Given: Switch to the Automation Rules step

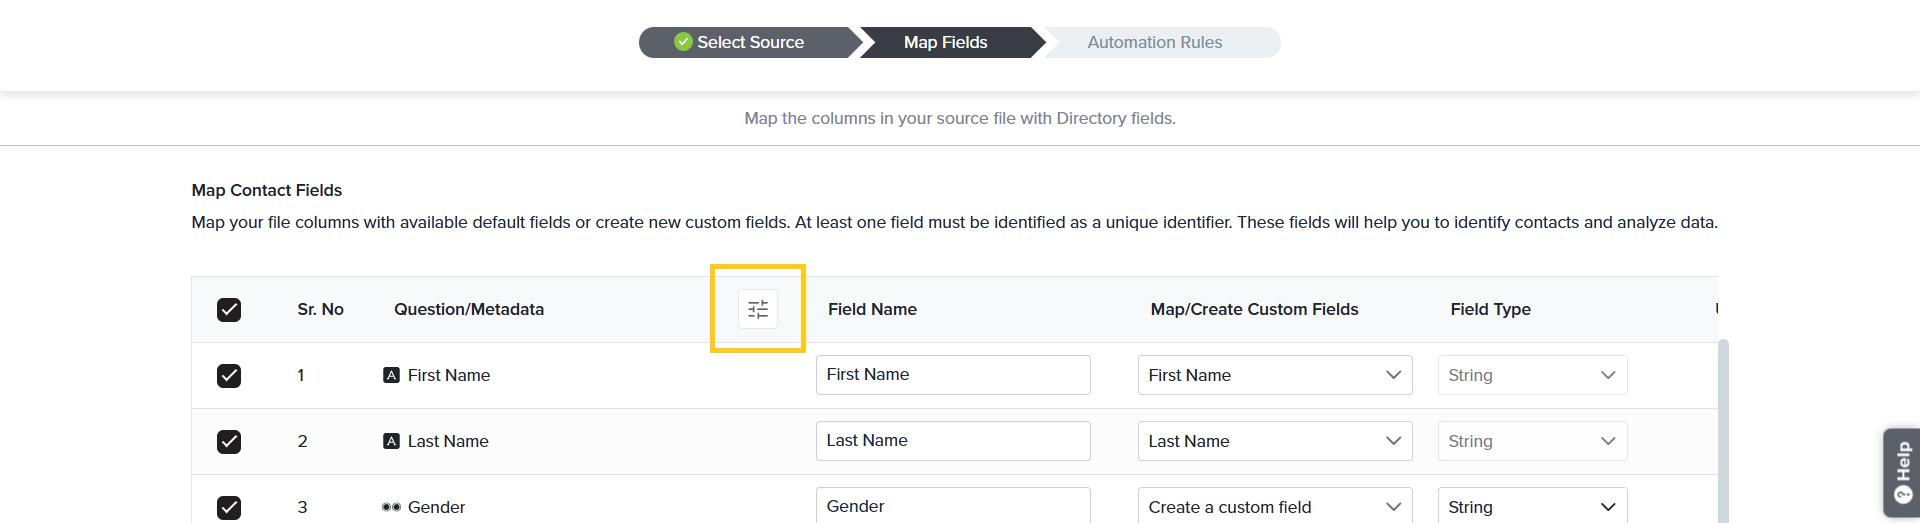Looking at the screenshot, I should 1154,42.
